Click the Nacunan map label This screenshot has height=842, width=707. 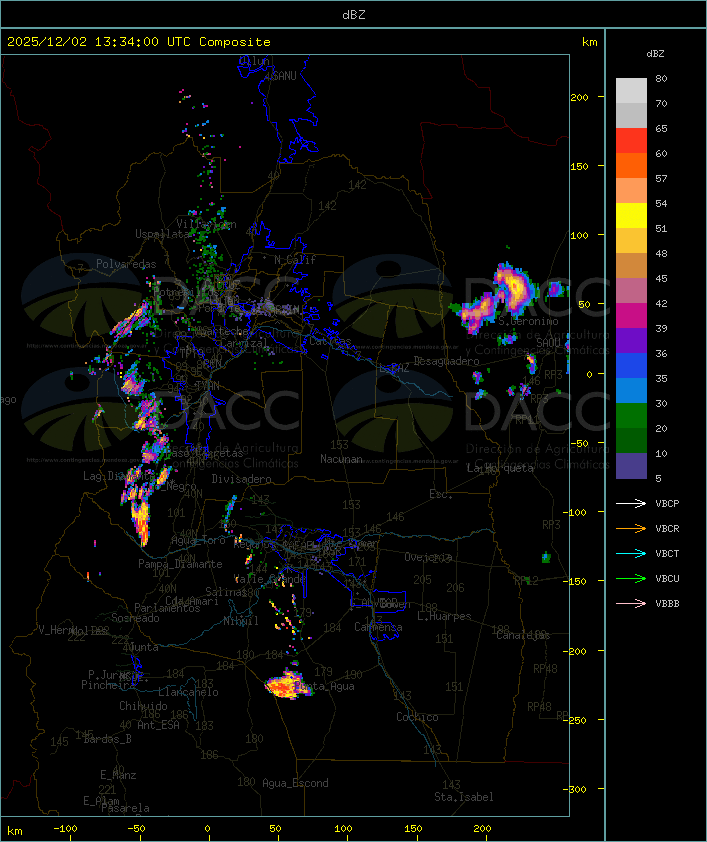coord(341,459)
